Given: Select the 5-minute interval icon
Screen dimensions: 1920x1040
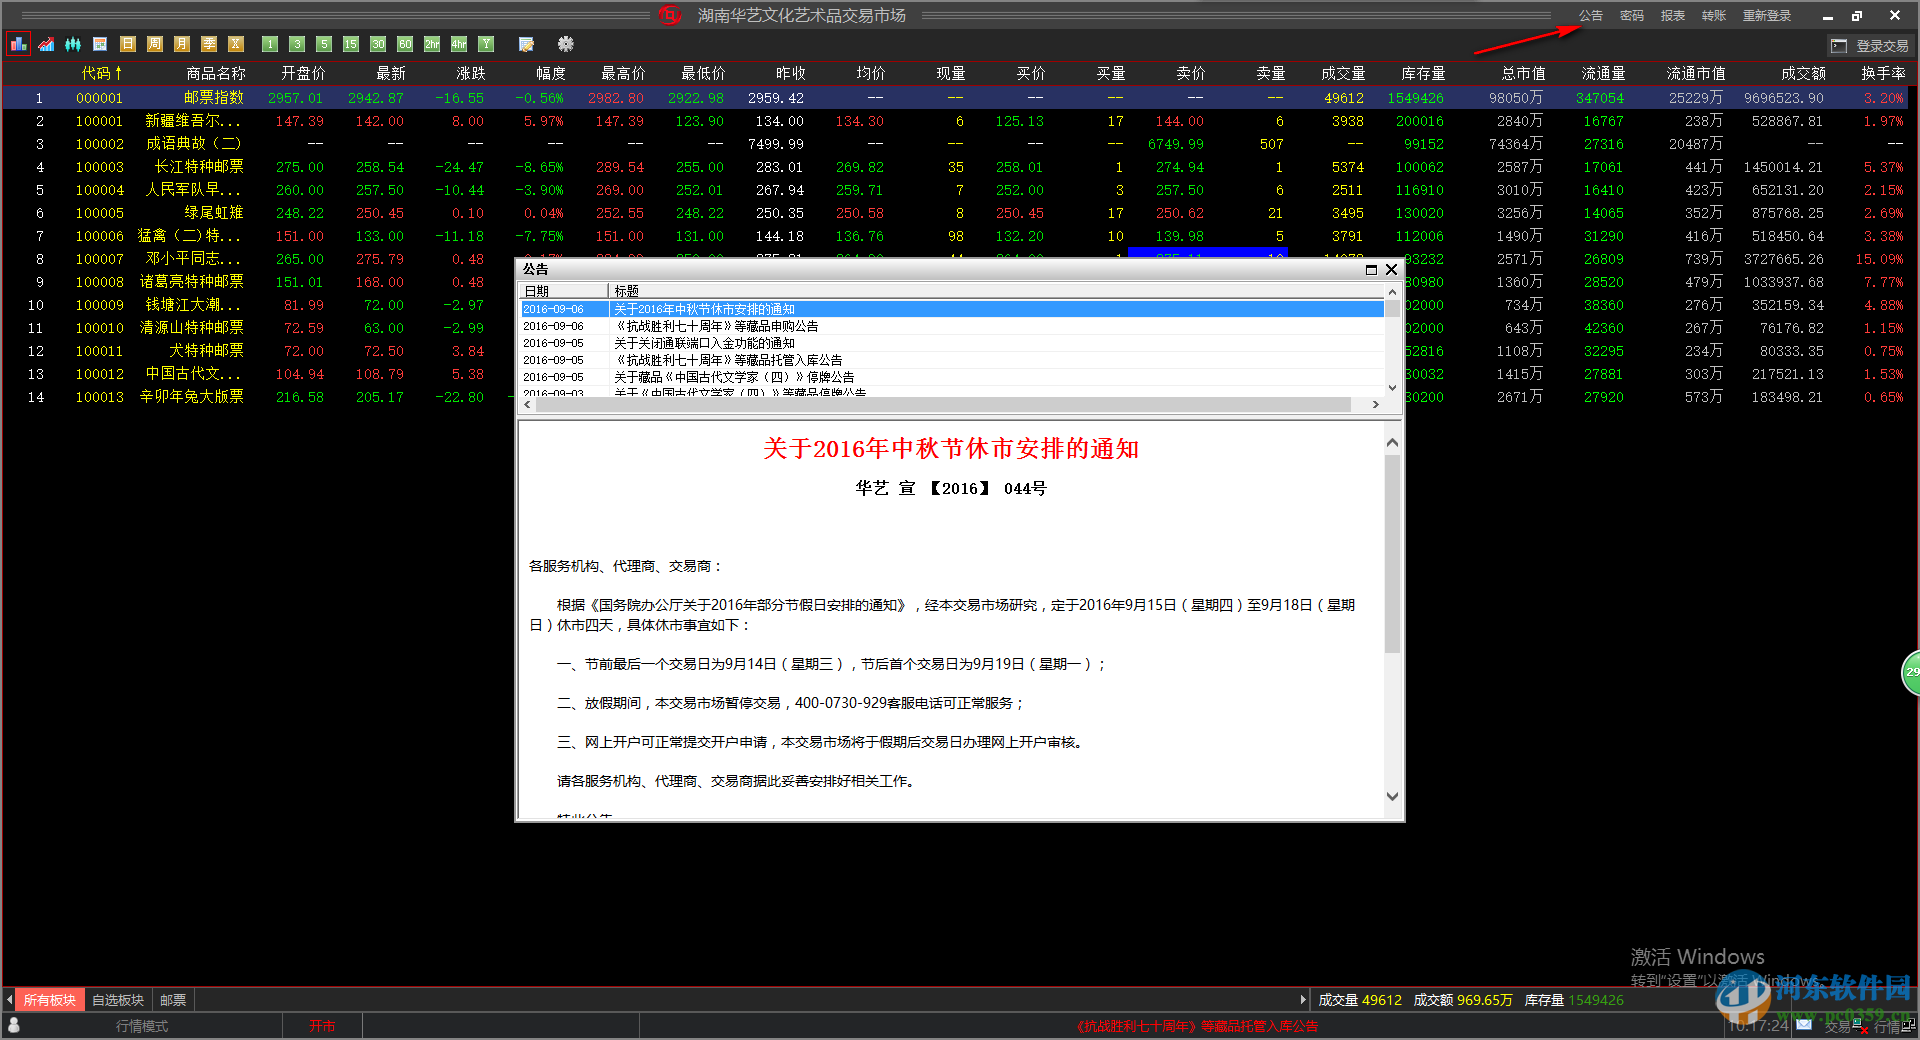Looking at the screenshot, I should [x=324, y=44].
